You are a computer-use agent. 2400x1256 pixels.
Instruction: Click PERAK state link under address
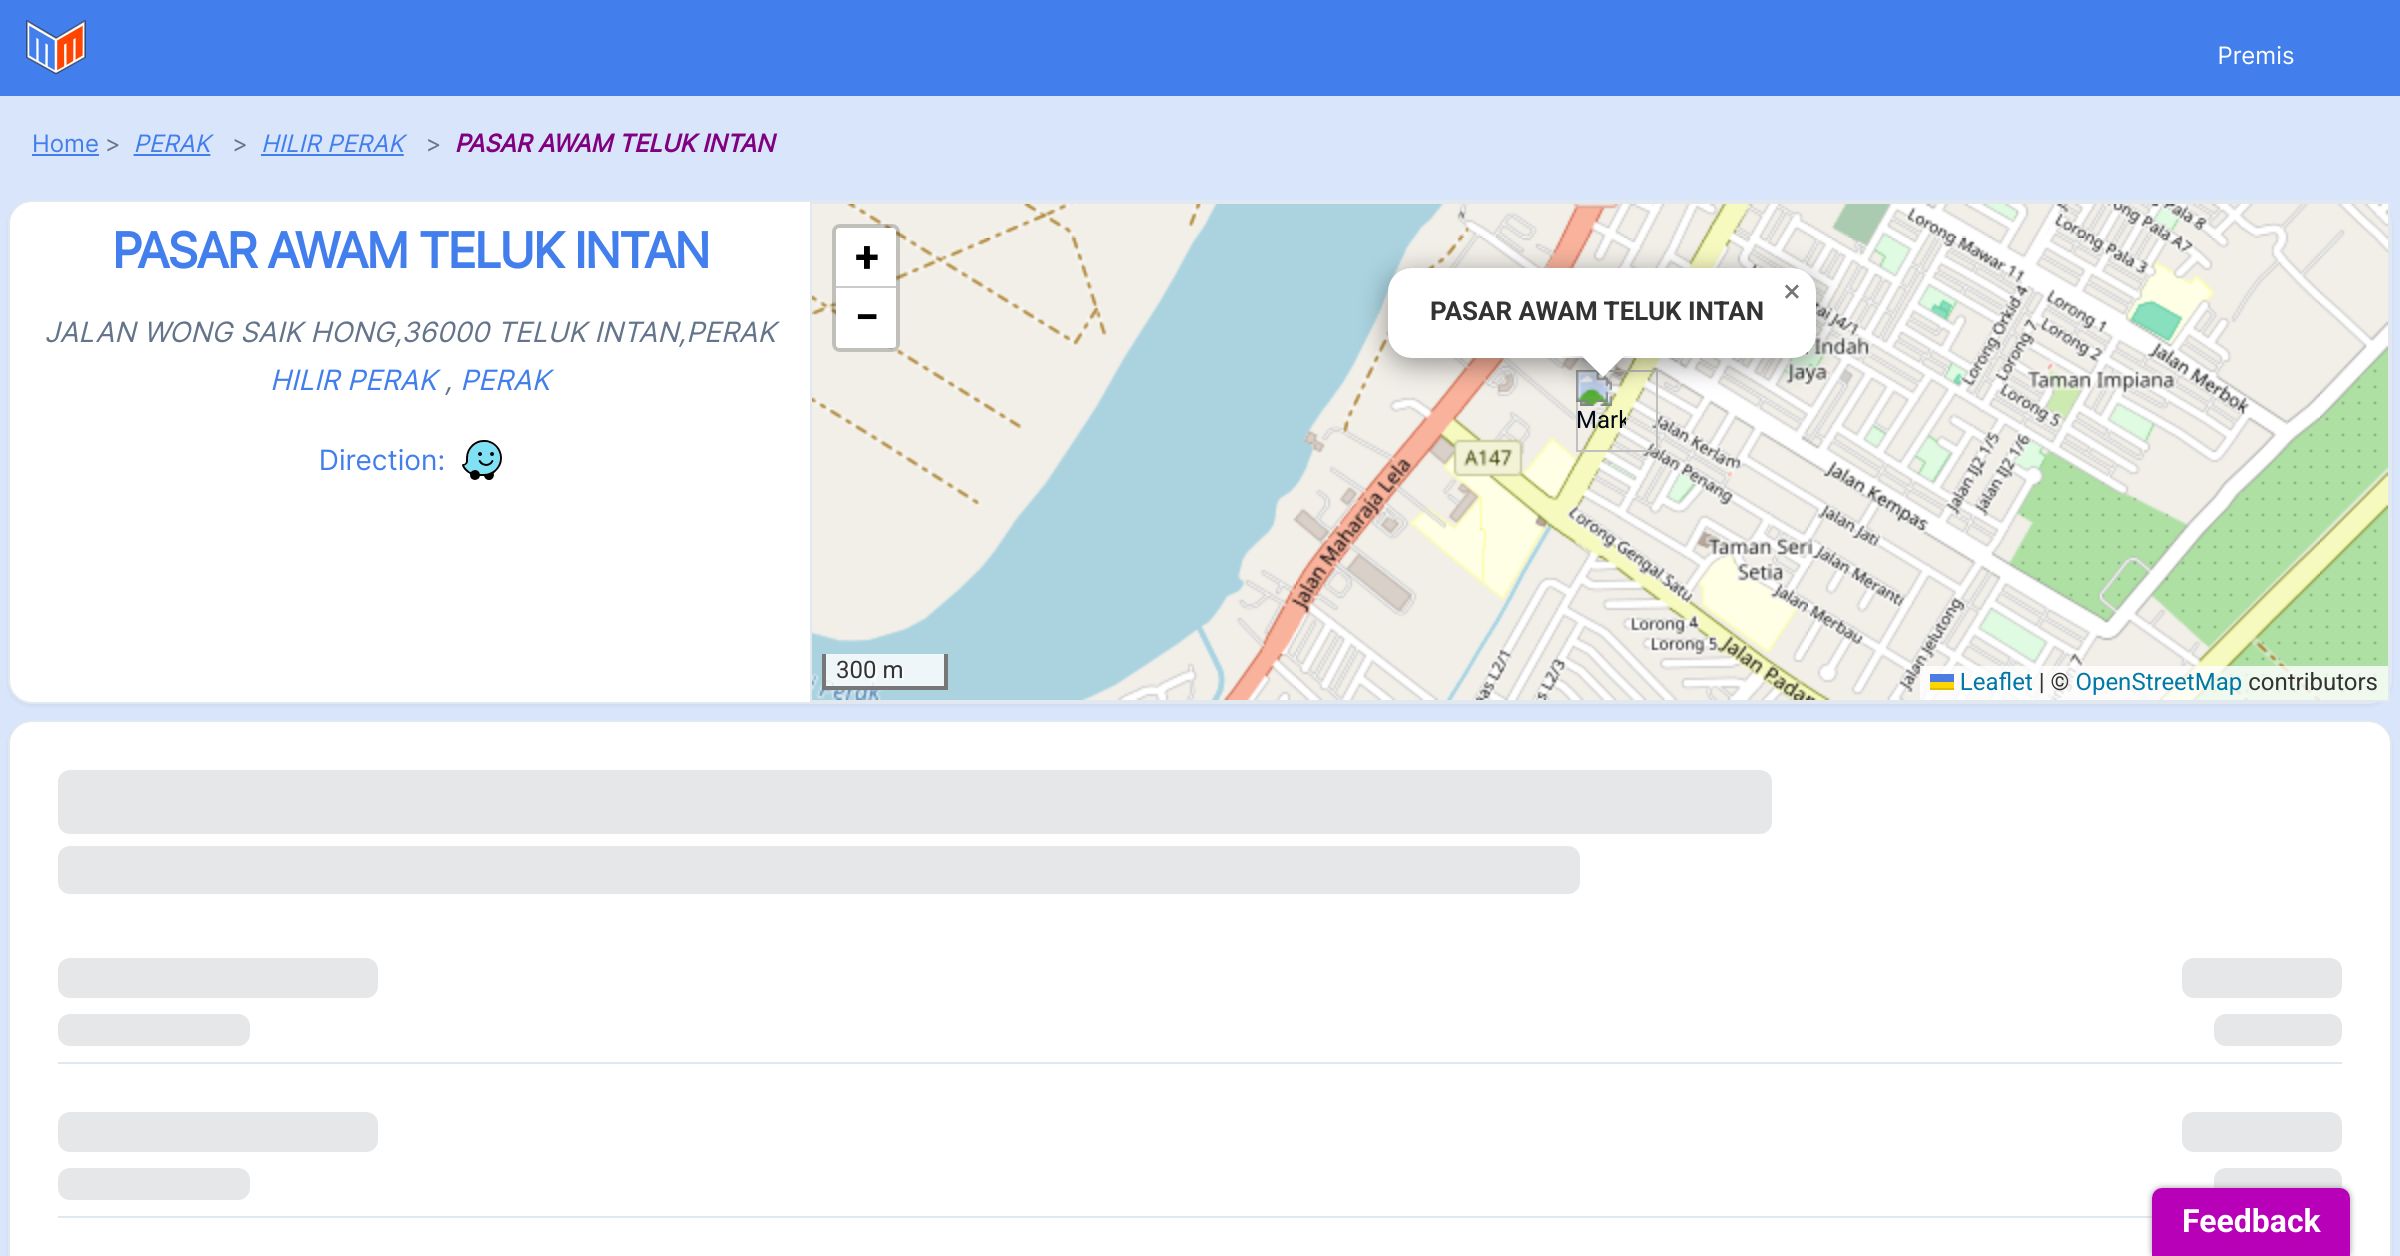pos(506,380)
